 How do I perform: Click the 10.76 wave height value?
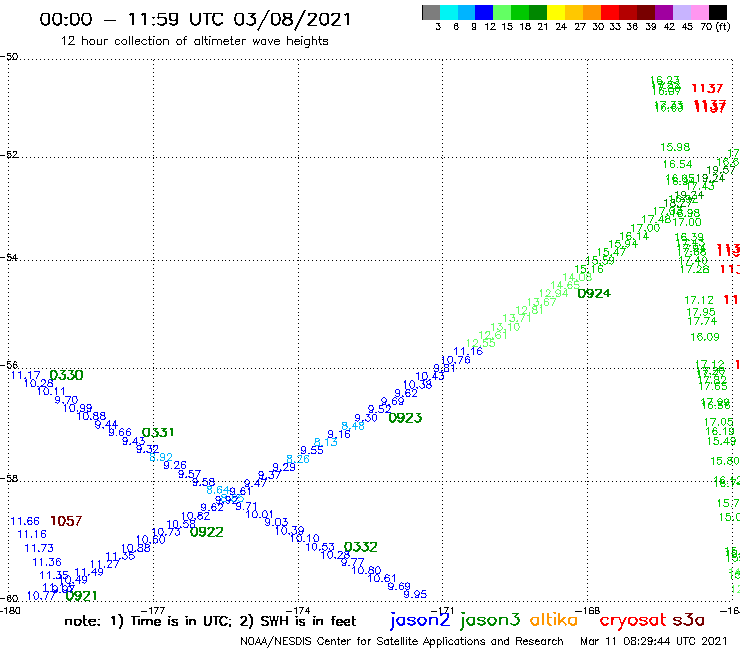[455, 360]
